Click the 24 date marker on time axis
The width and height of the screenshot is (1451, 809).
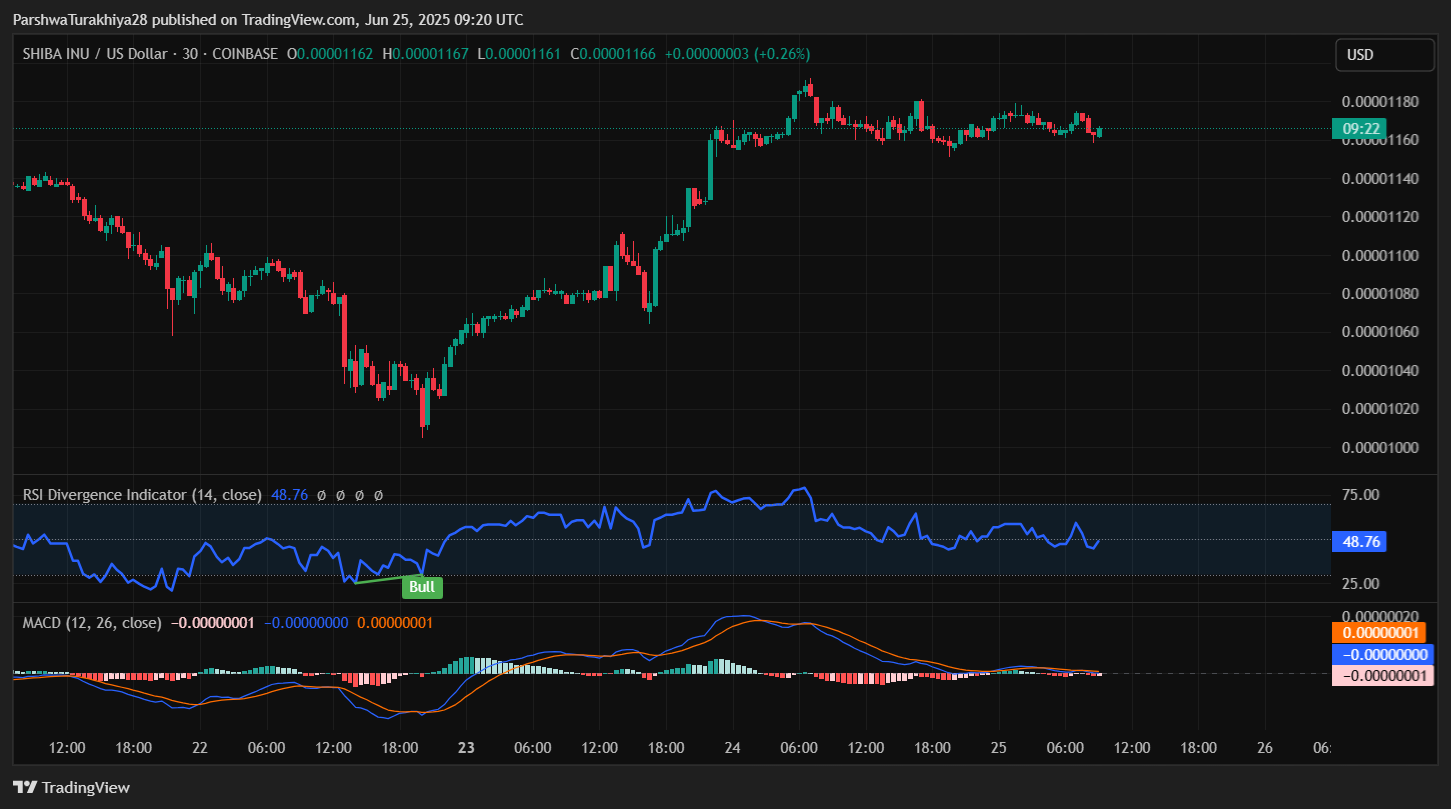tap(732, 747)
